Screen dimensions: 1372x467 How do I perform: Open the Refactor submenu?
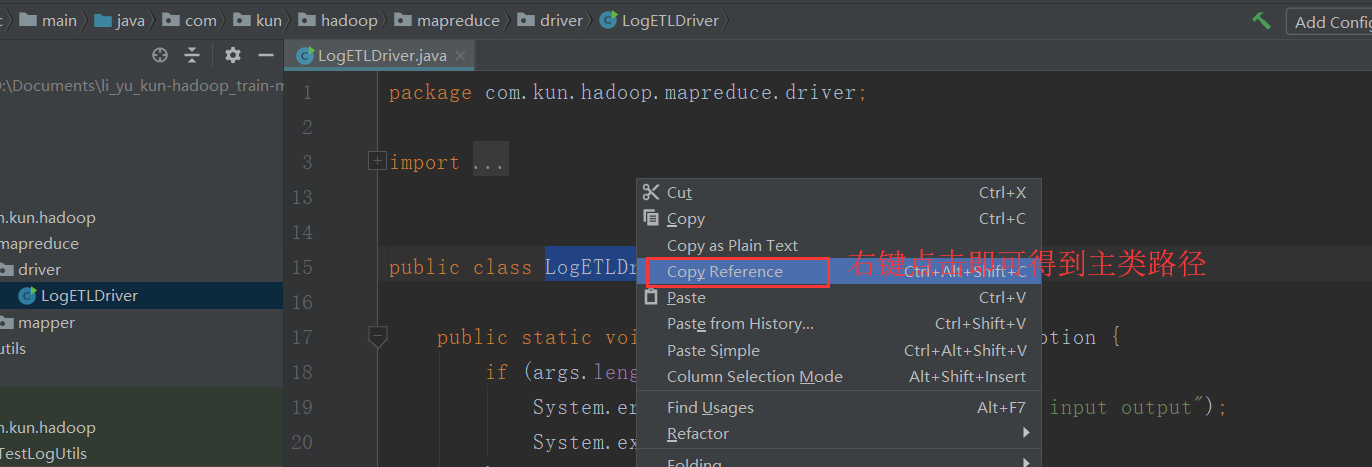(x=839, y=433)
